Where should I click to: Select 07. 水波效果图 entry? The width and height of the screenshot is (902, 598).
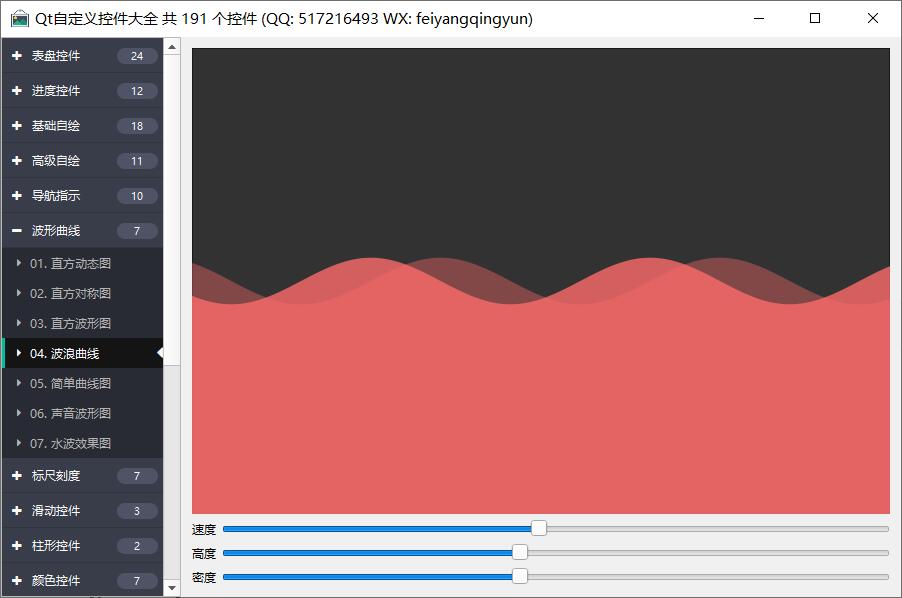pyautogui.click(x=70, y=444)
